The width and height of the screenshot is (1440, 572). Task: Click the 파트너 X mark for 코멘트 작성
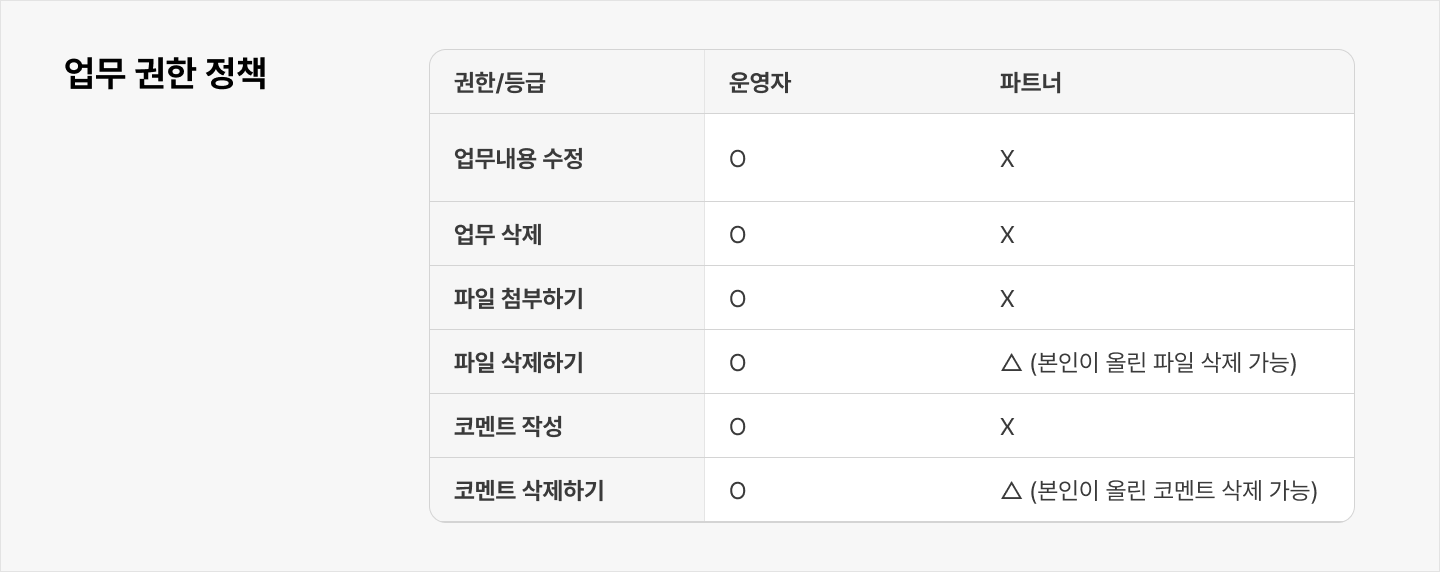pyautogui.click(x=1007, y=427)
